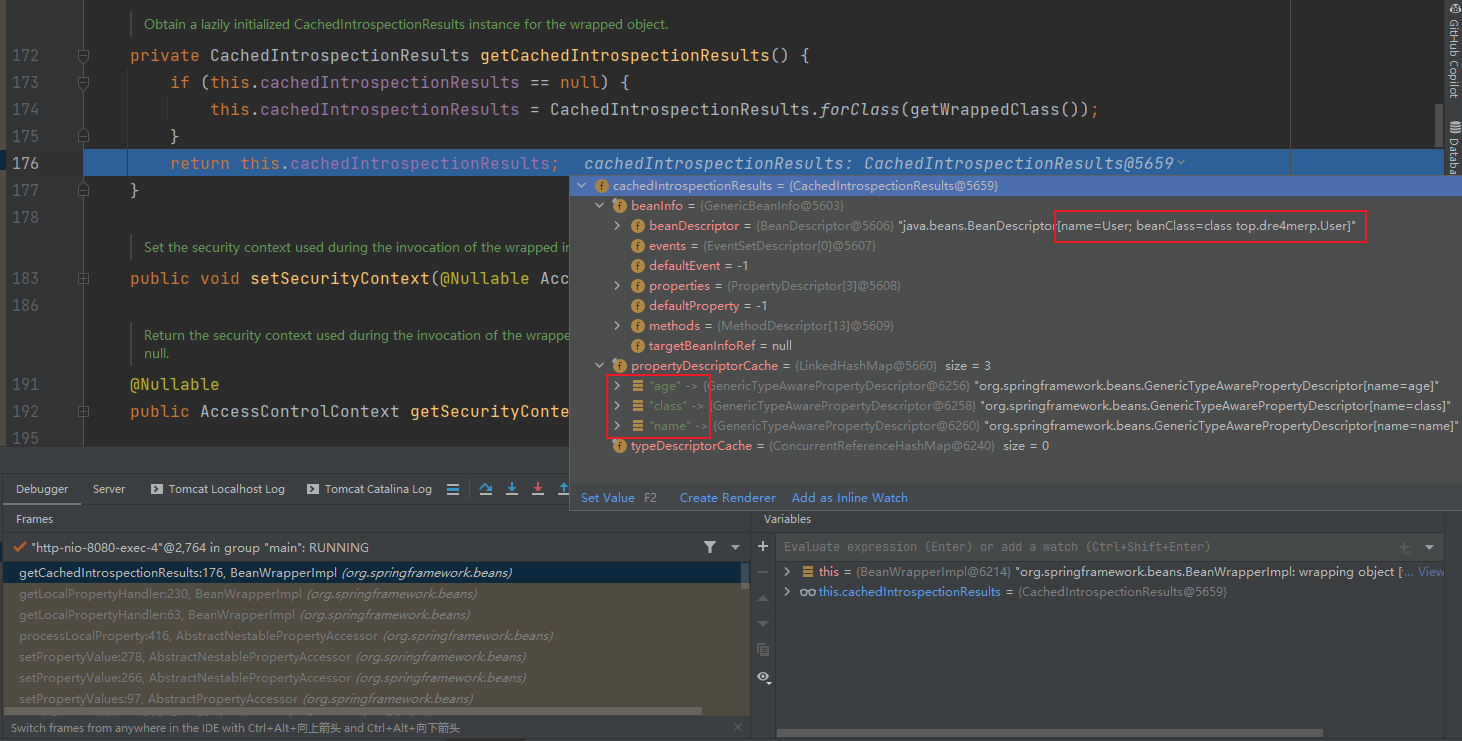Click the Remove Watch minus icon
1462x741 pixels.
coord(763,573)
